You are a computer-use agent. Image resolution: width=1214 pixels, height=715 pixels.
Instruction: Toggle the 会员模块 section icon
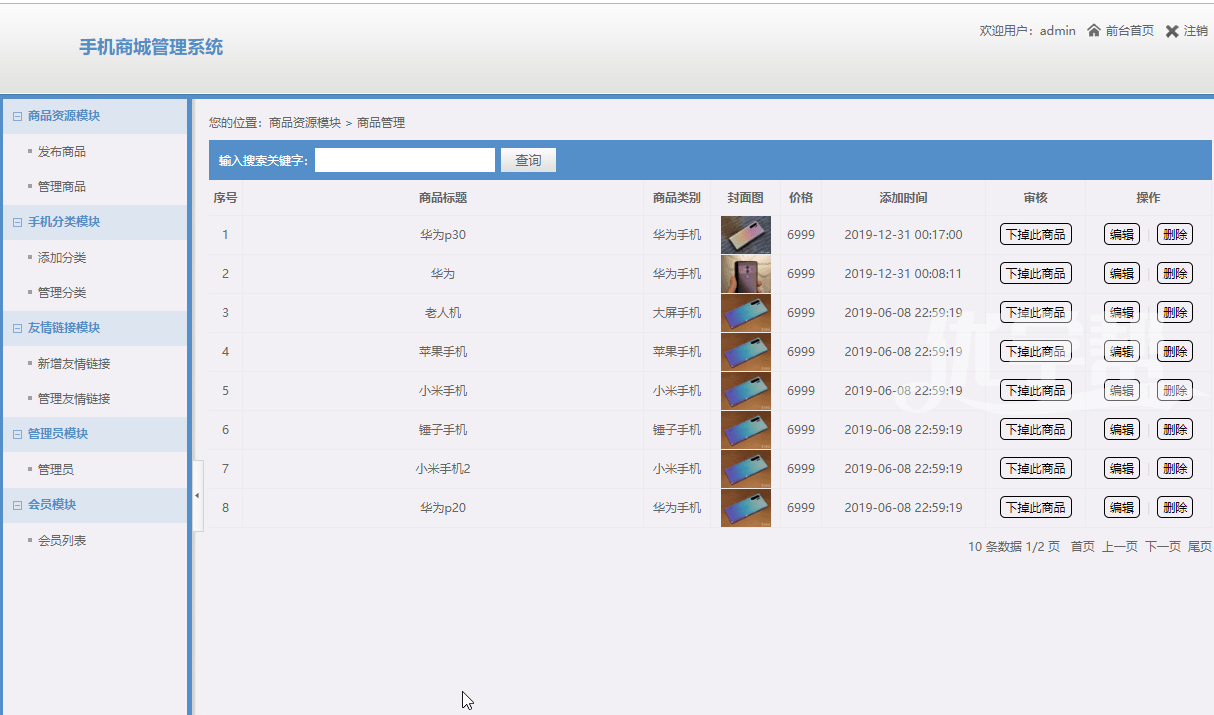tap(17, 505)
